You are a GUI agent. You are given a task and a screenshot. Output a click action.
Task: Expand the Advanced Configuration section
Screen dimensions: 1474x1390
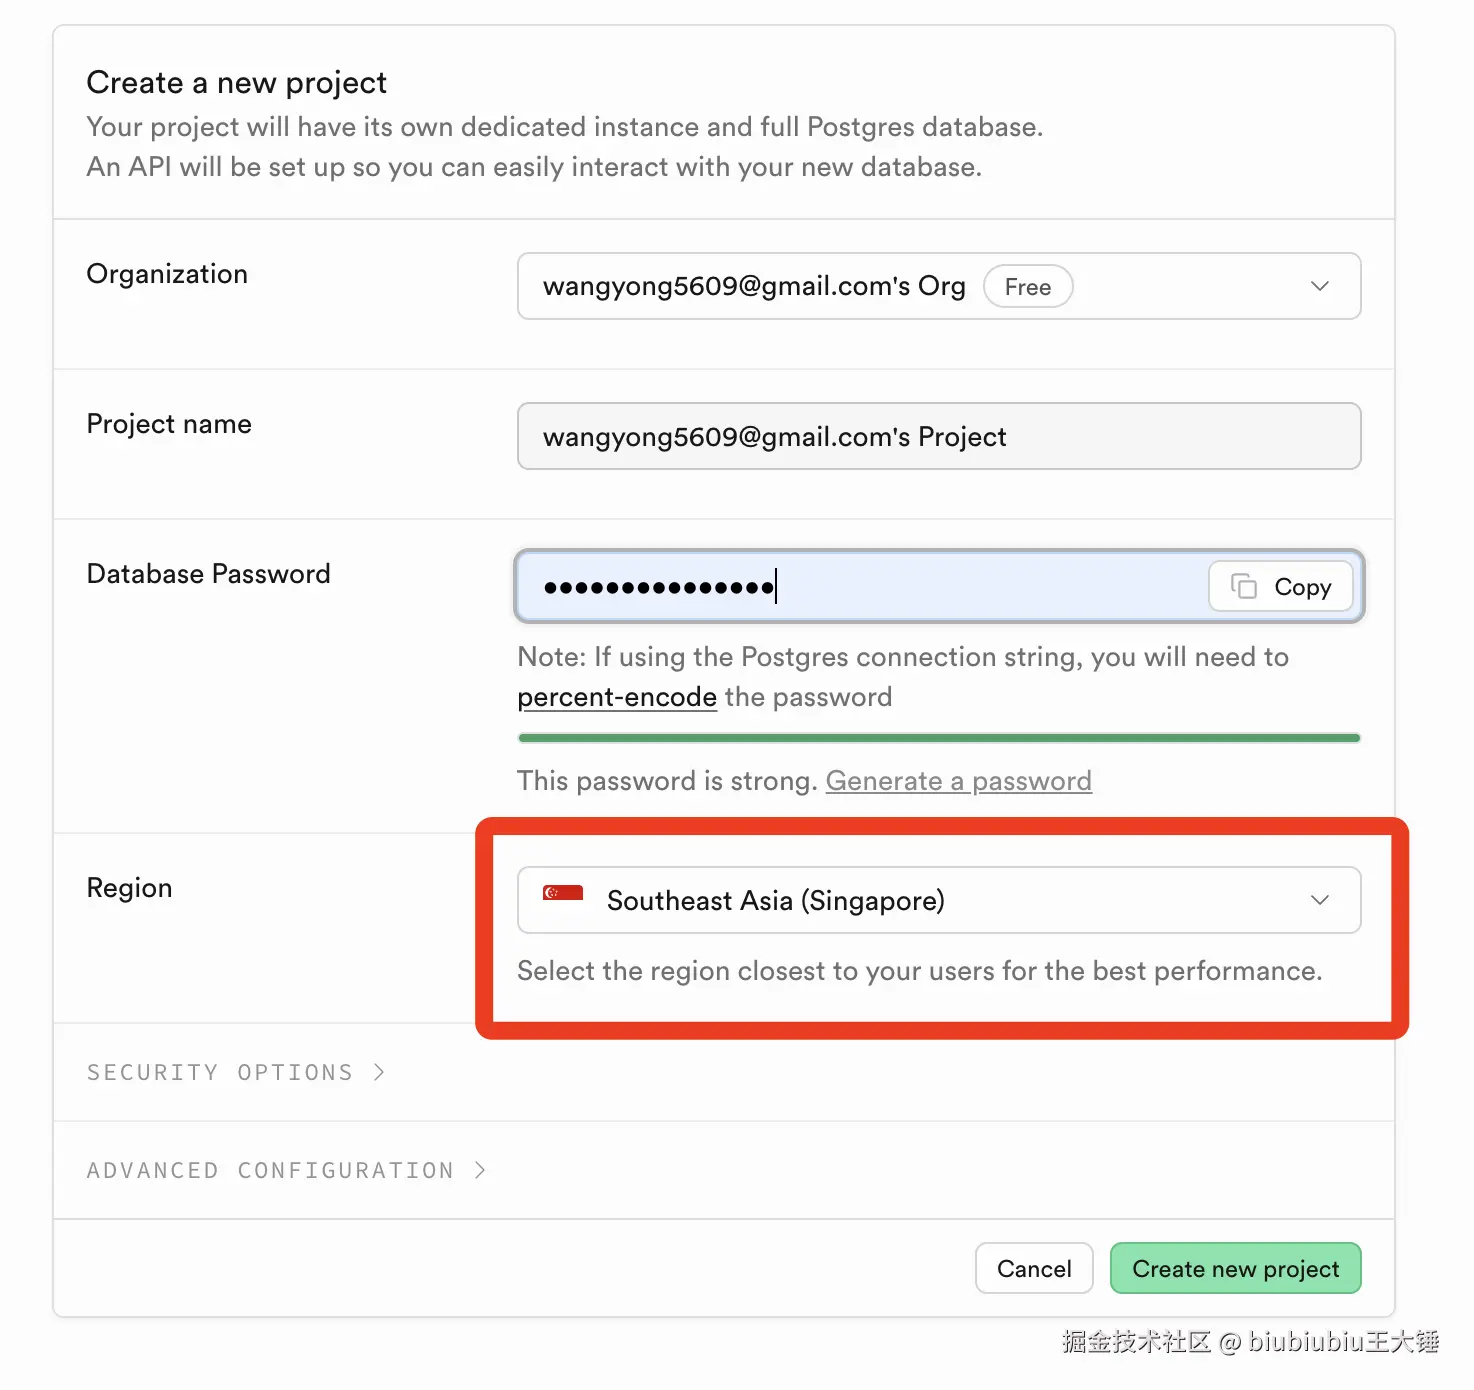click(270, 1170)
